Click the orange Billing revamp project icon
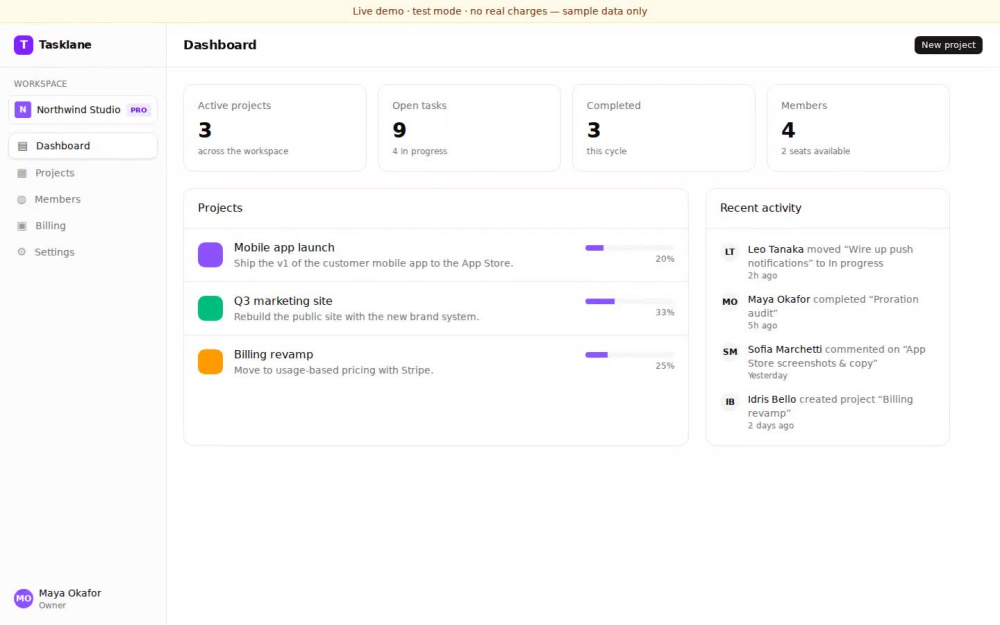Viewport: 1000px width, 625px height. click(210, 362)
